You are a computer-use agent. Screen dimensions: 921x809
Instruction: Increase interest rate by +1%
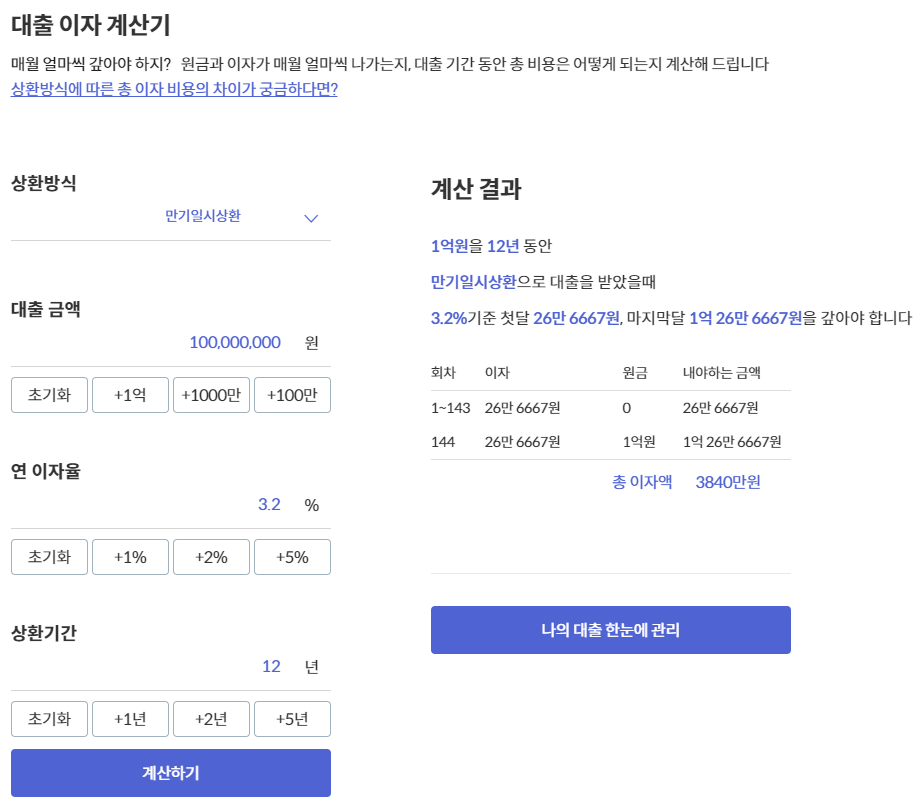tap(130, 557)
